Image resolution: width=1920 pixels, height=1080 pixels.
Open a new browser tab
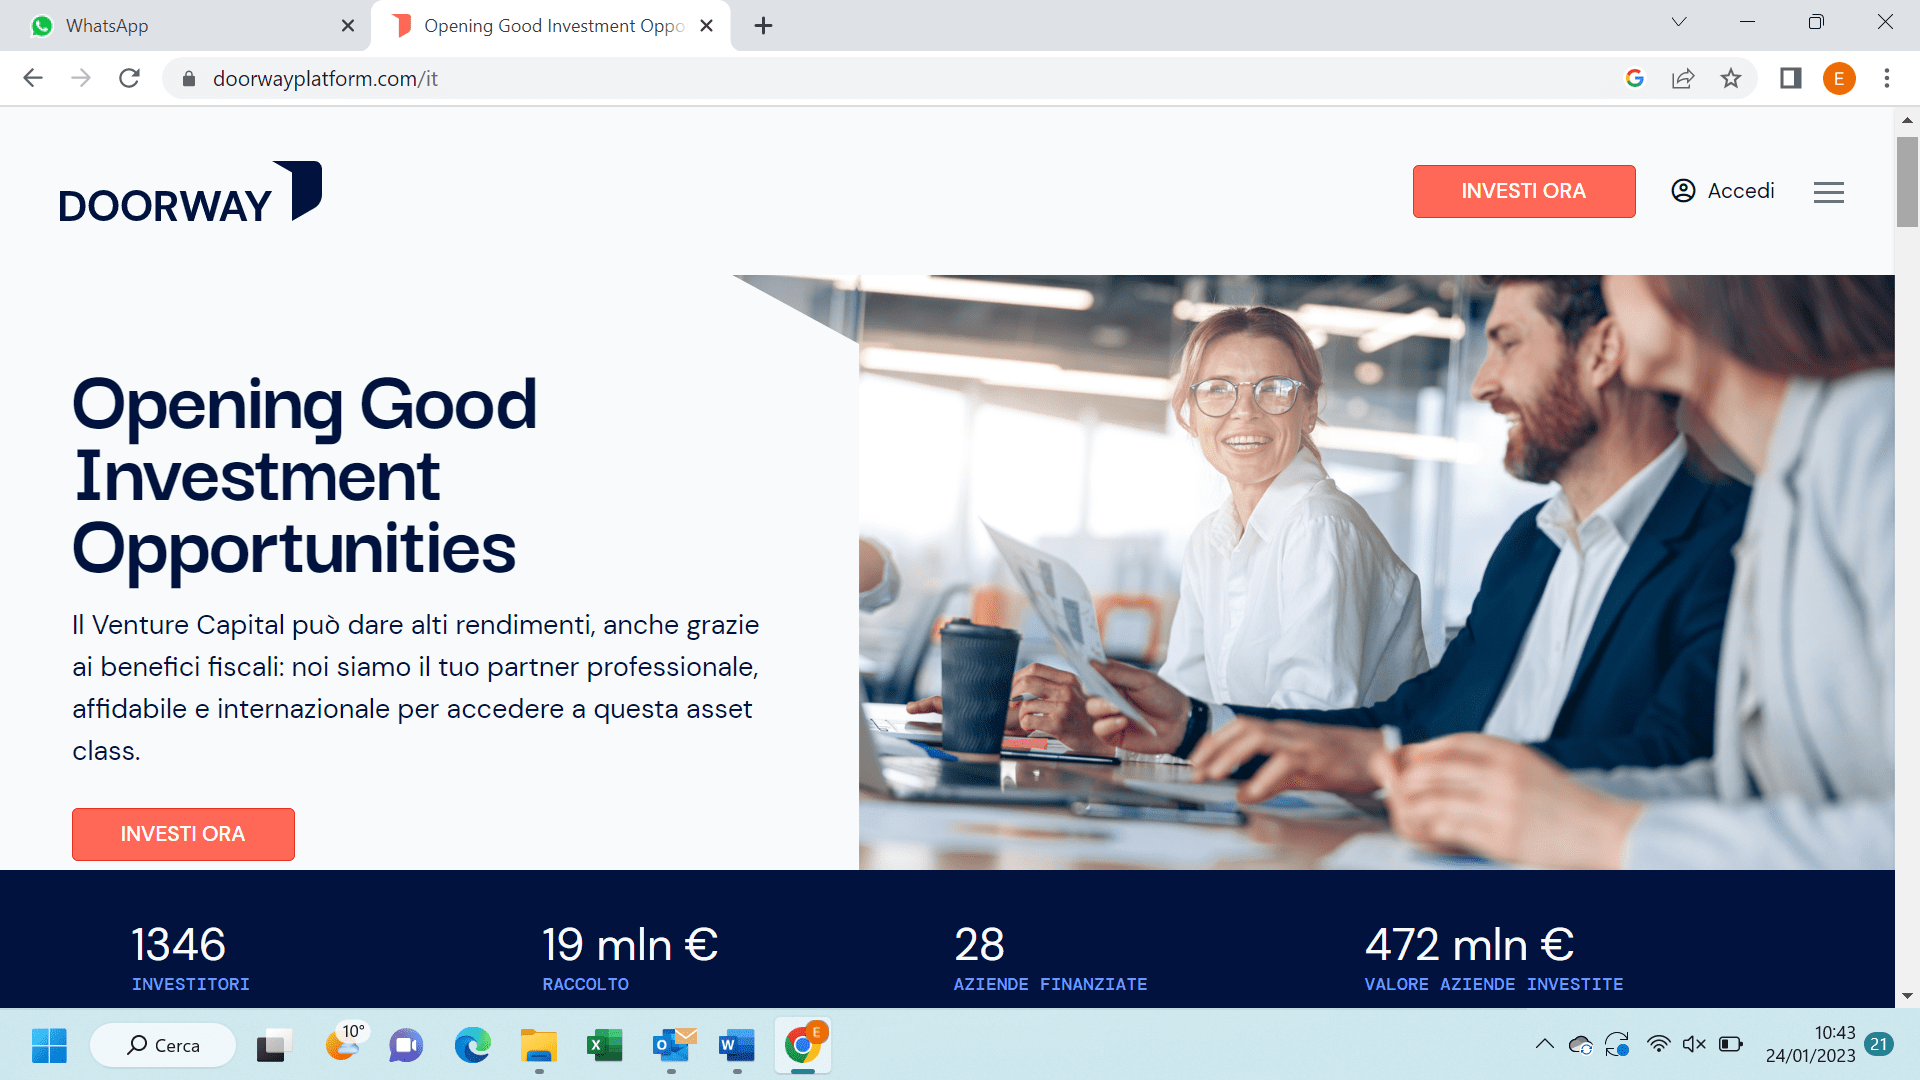[763, 26]
